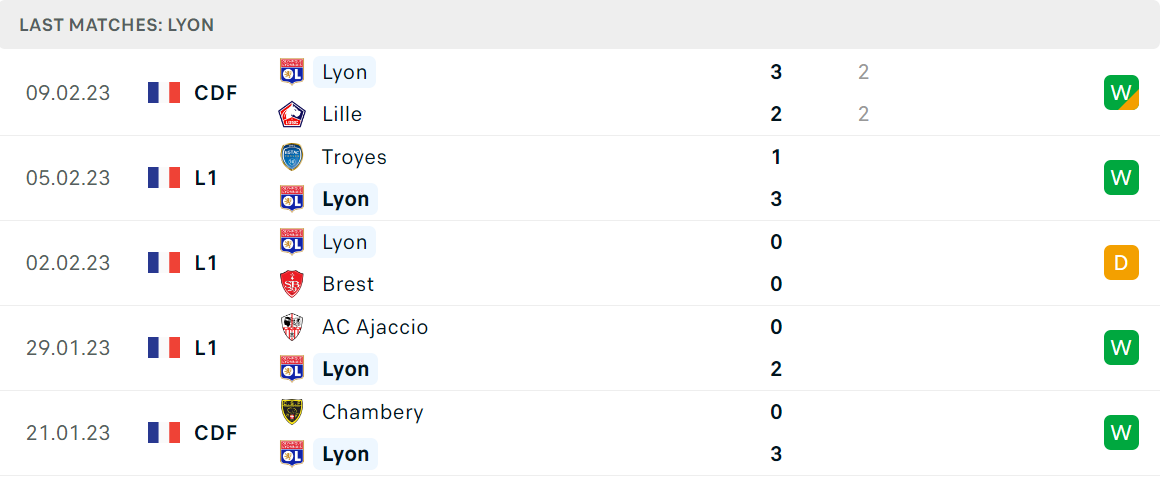Screen dimensions: 1161x478
Task: Click French flag beside 05.02.23 L1
Action: (x=164, y=178)
